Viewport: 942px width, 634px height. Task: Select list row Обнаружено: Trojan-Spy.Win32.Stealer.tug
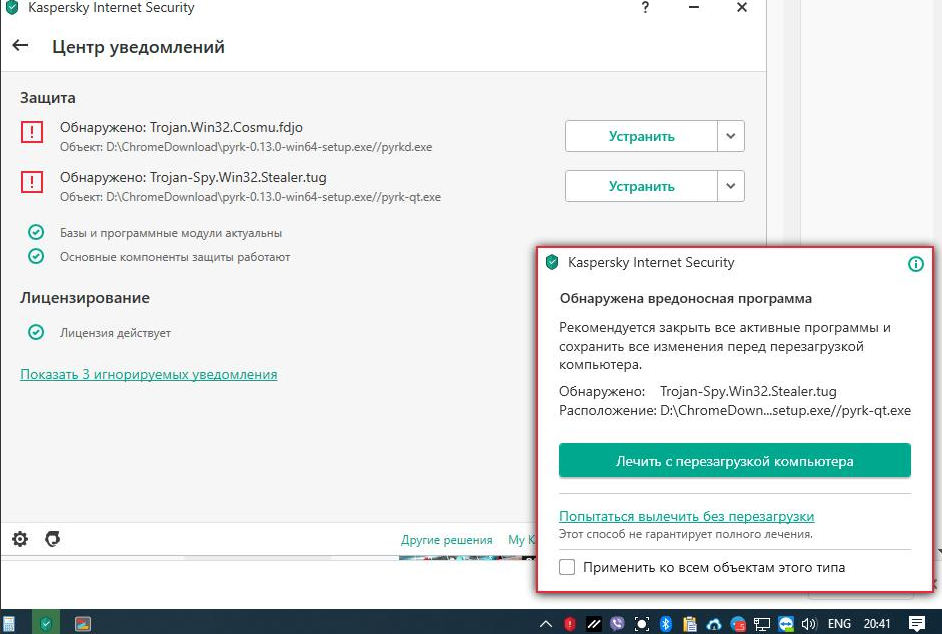click(193, 177)
